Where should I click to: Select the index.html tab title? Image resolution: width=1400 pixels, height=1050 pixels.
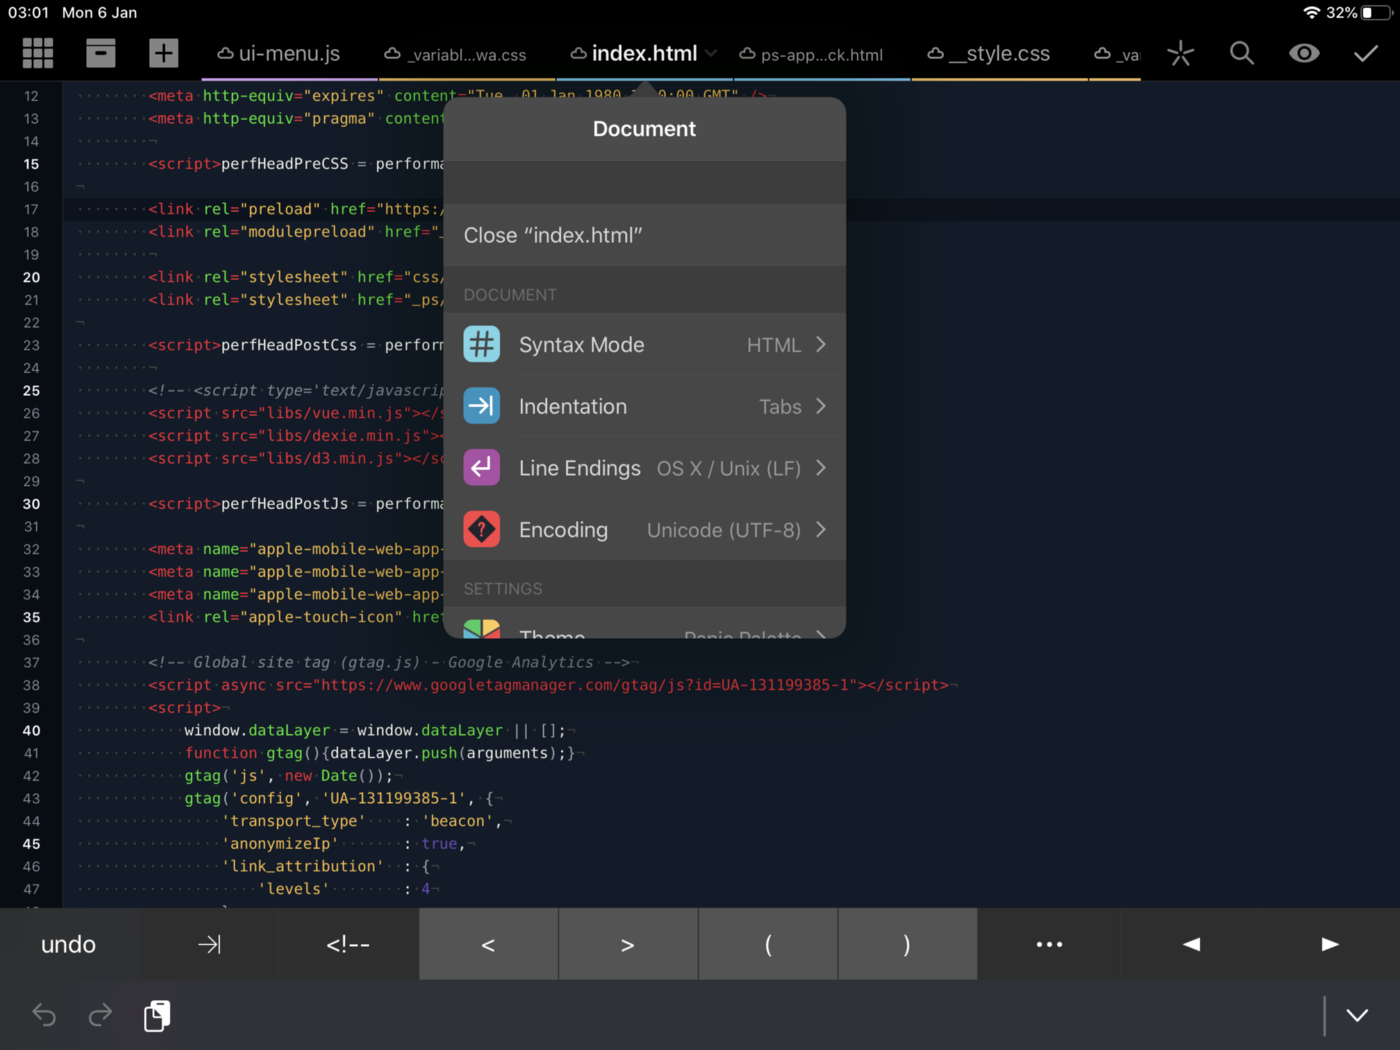pos(644,54)
